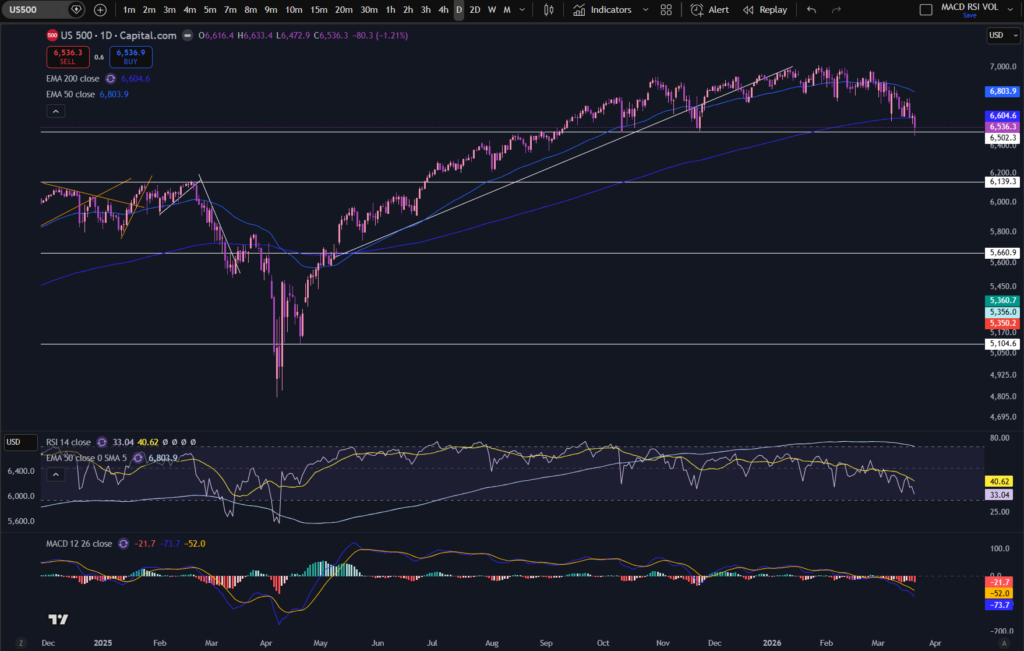Open the Indicators dialog
This screenshot has height=651, width=1024.
click(x=603, y=10)
